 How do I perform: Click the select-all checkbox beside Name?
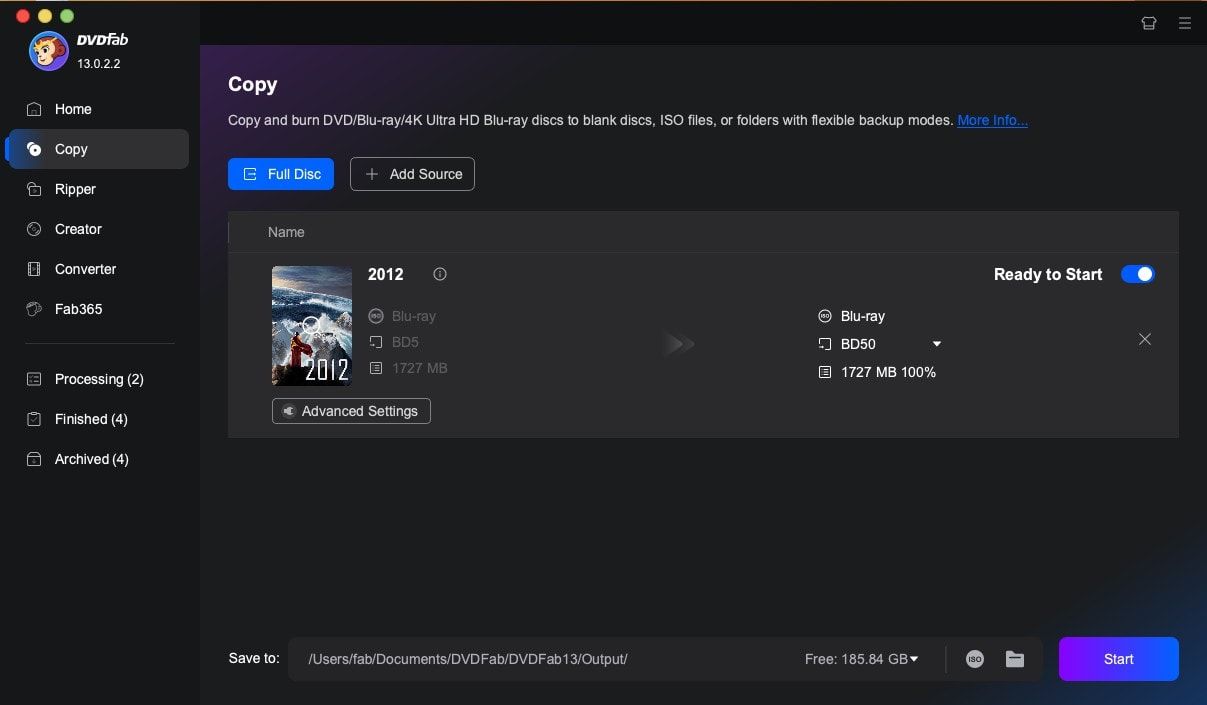pos(240,232)
